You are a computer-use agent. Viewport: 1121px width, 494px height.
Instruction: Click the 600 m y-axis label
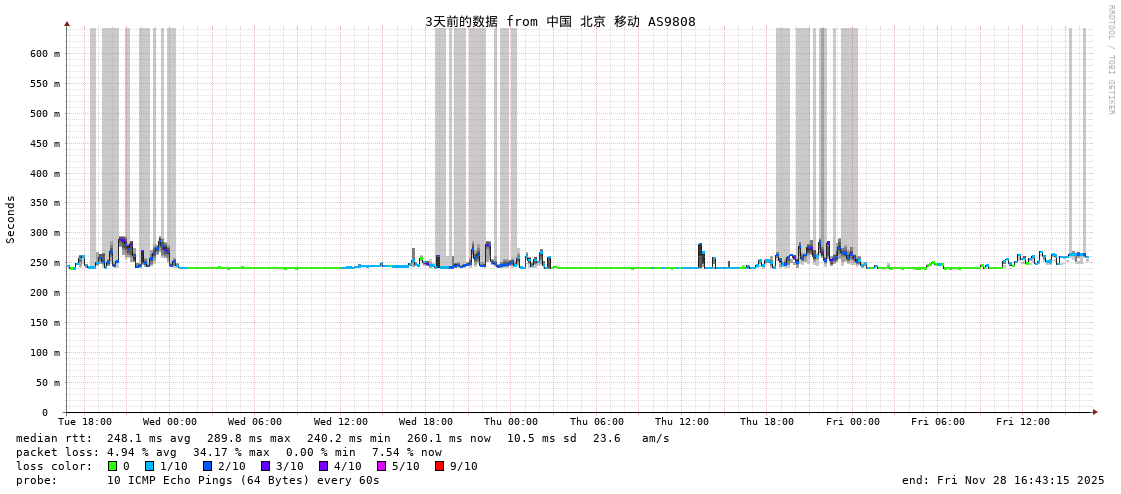[44, 54]
